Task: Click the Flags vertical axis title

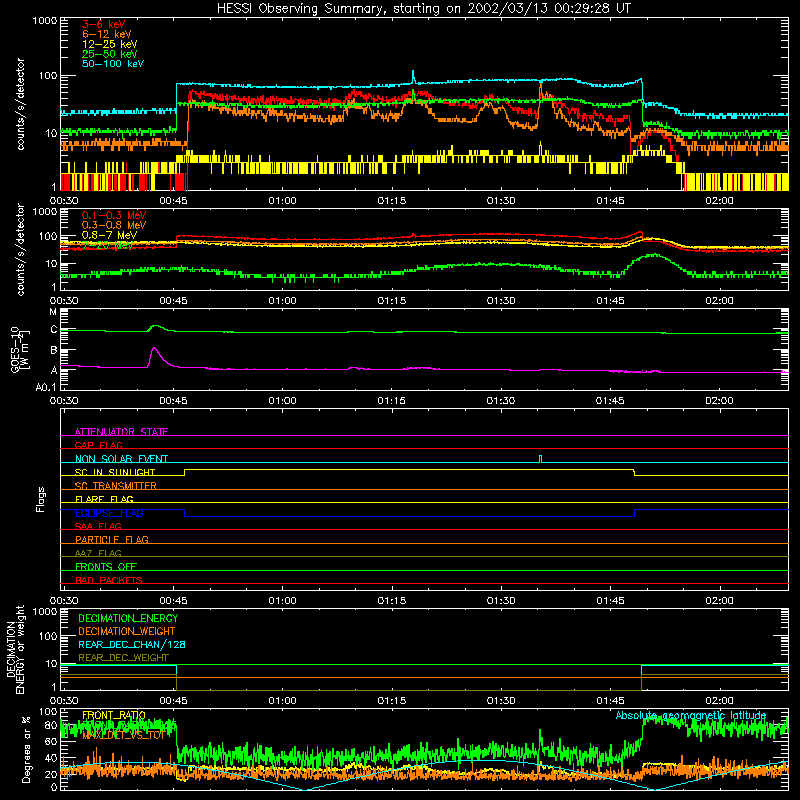Action: (x=41, y=499)
